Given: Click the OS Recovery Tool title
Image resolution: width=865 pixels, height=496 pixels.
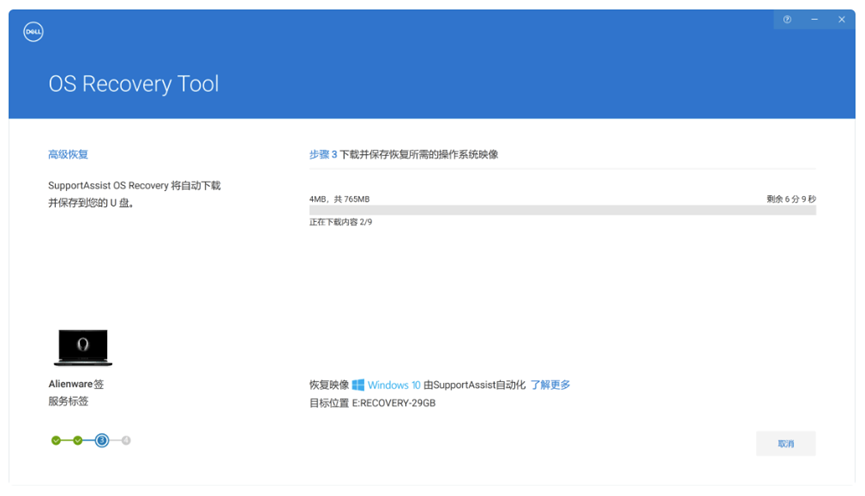Looking at the screenshot, I should tap(134, 84).
